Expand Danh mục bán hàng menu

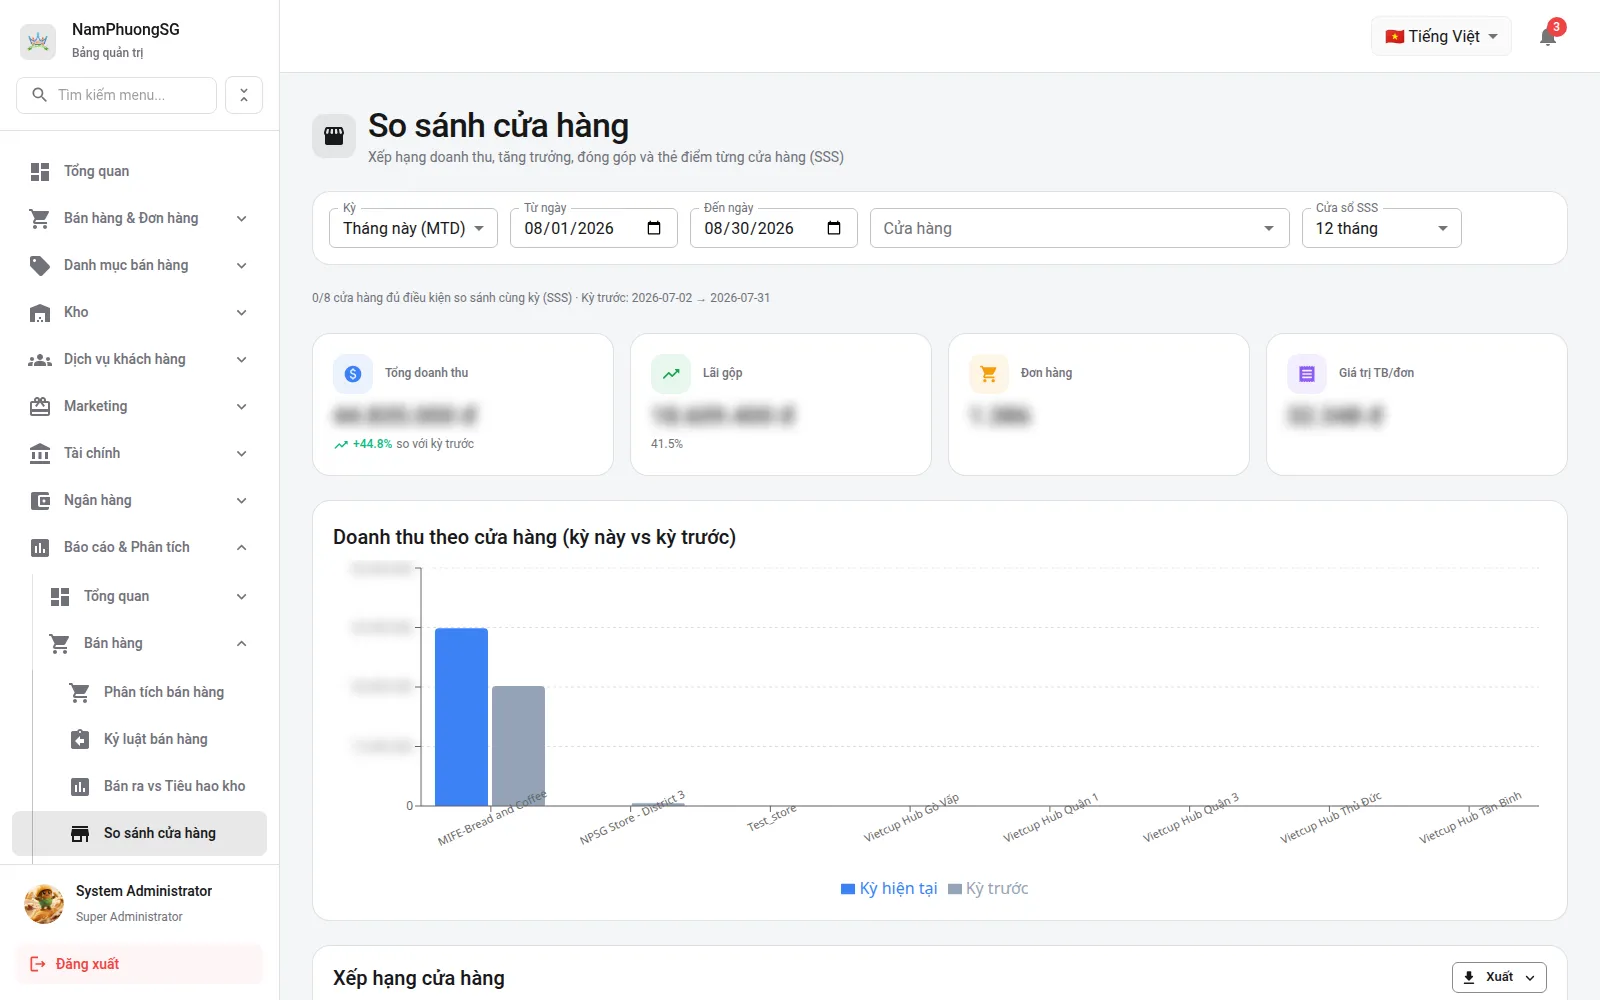tap(140, 265)
